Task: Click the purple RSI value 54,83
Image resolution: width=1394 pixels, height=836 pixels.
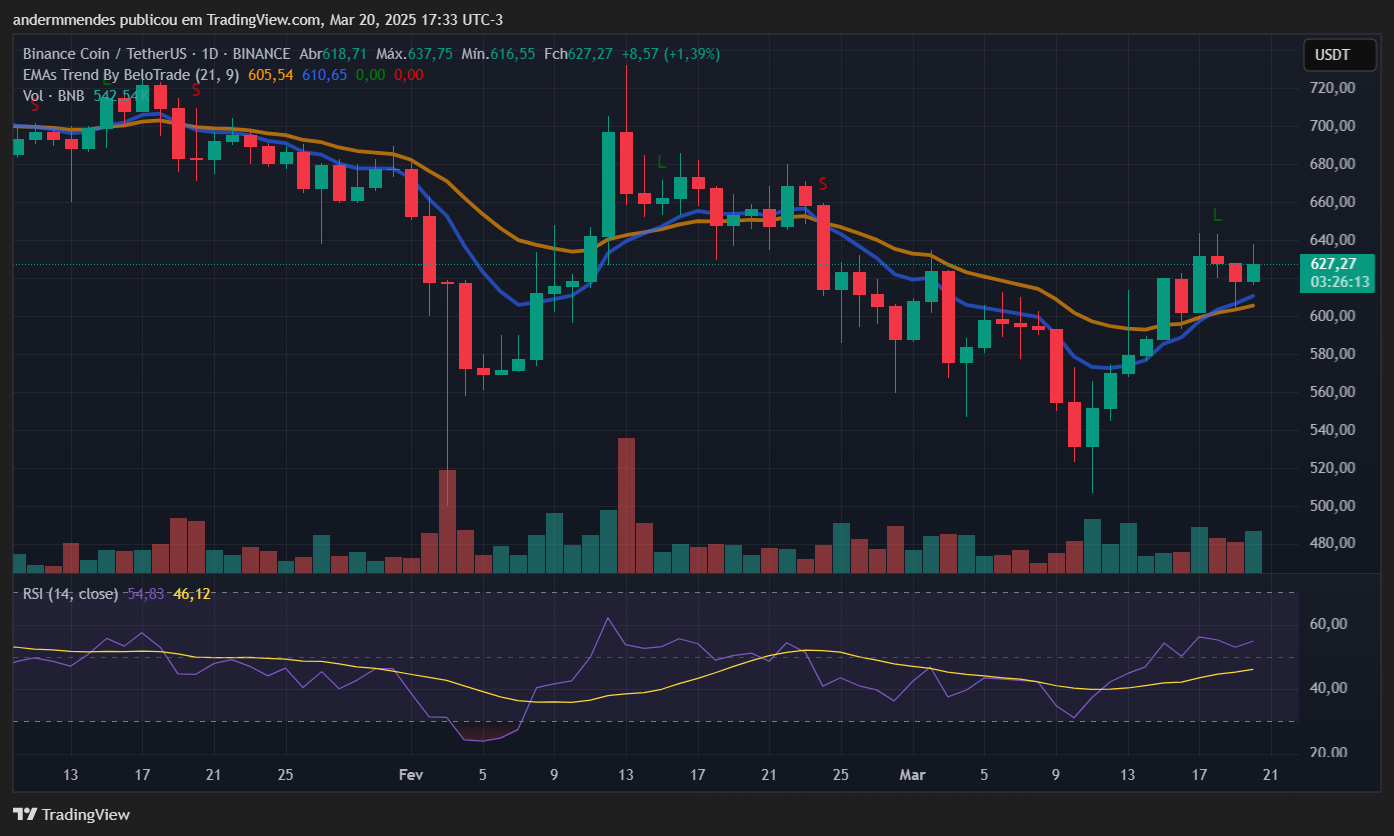Action: (147, 594)
